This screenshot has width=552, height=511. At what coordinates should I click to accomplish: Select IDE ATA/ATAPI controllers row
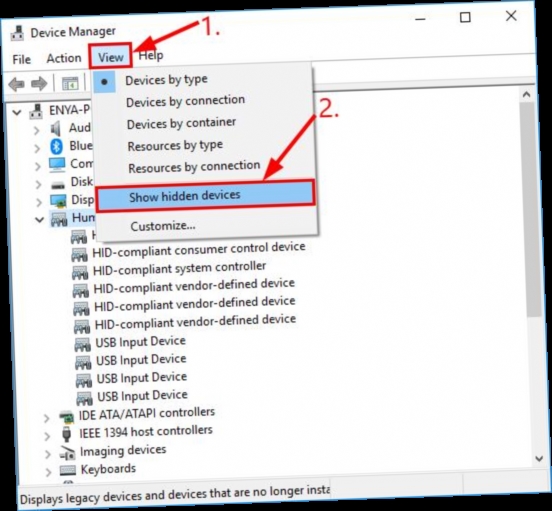147,413
